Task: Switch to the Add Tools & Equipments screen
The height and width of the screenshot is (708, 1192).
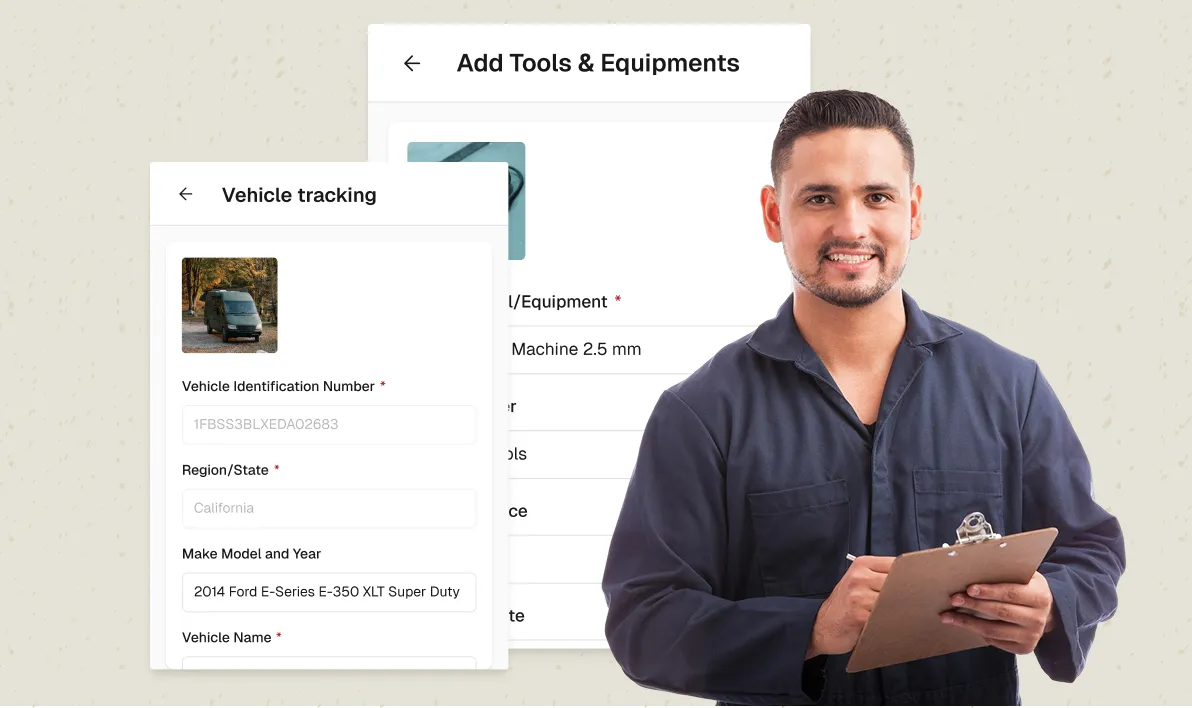Action: 598,62
